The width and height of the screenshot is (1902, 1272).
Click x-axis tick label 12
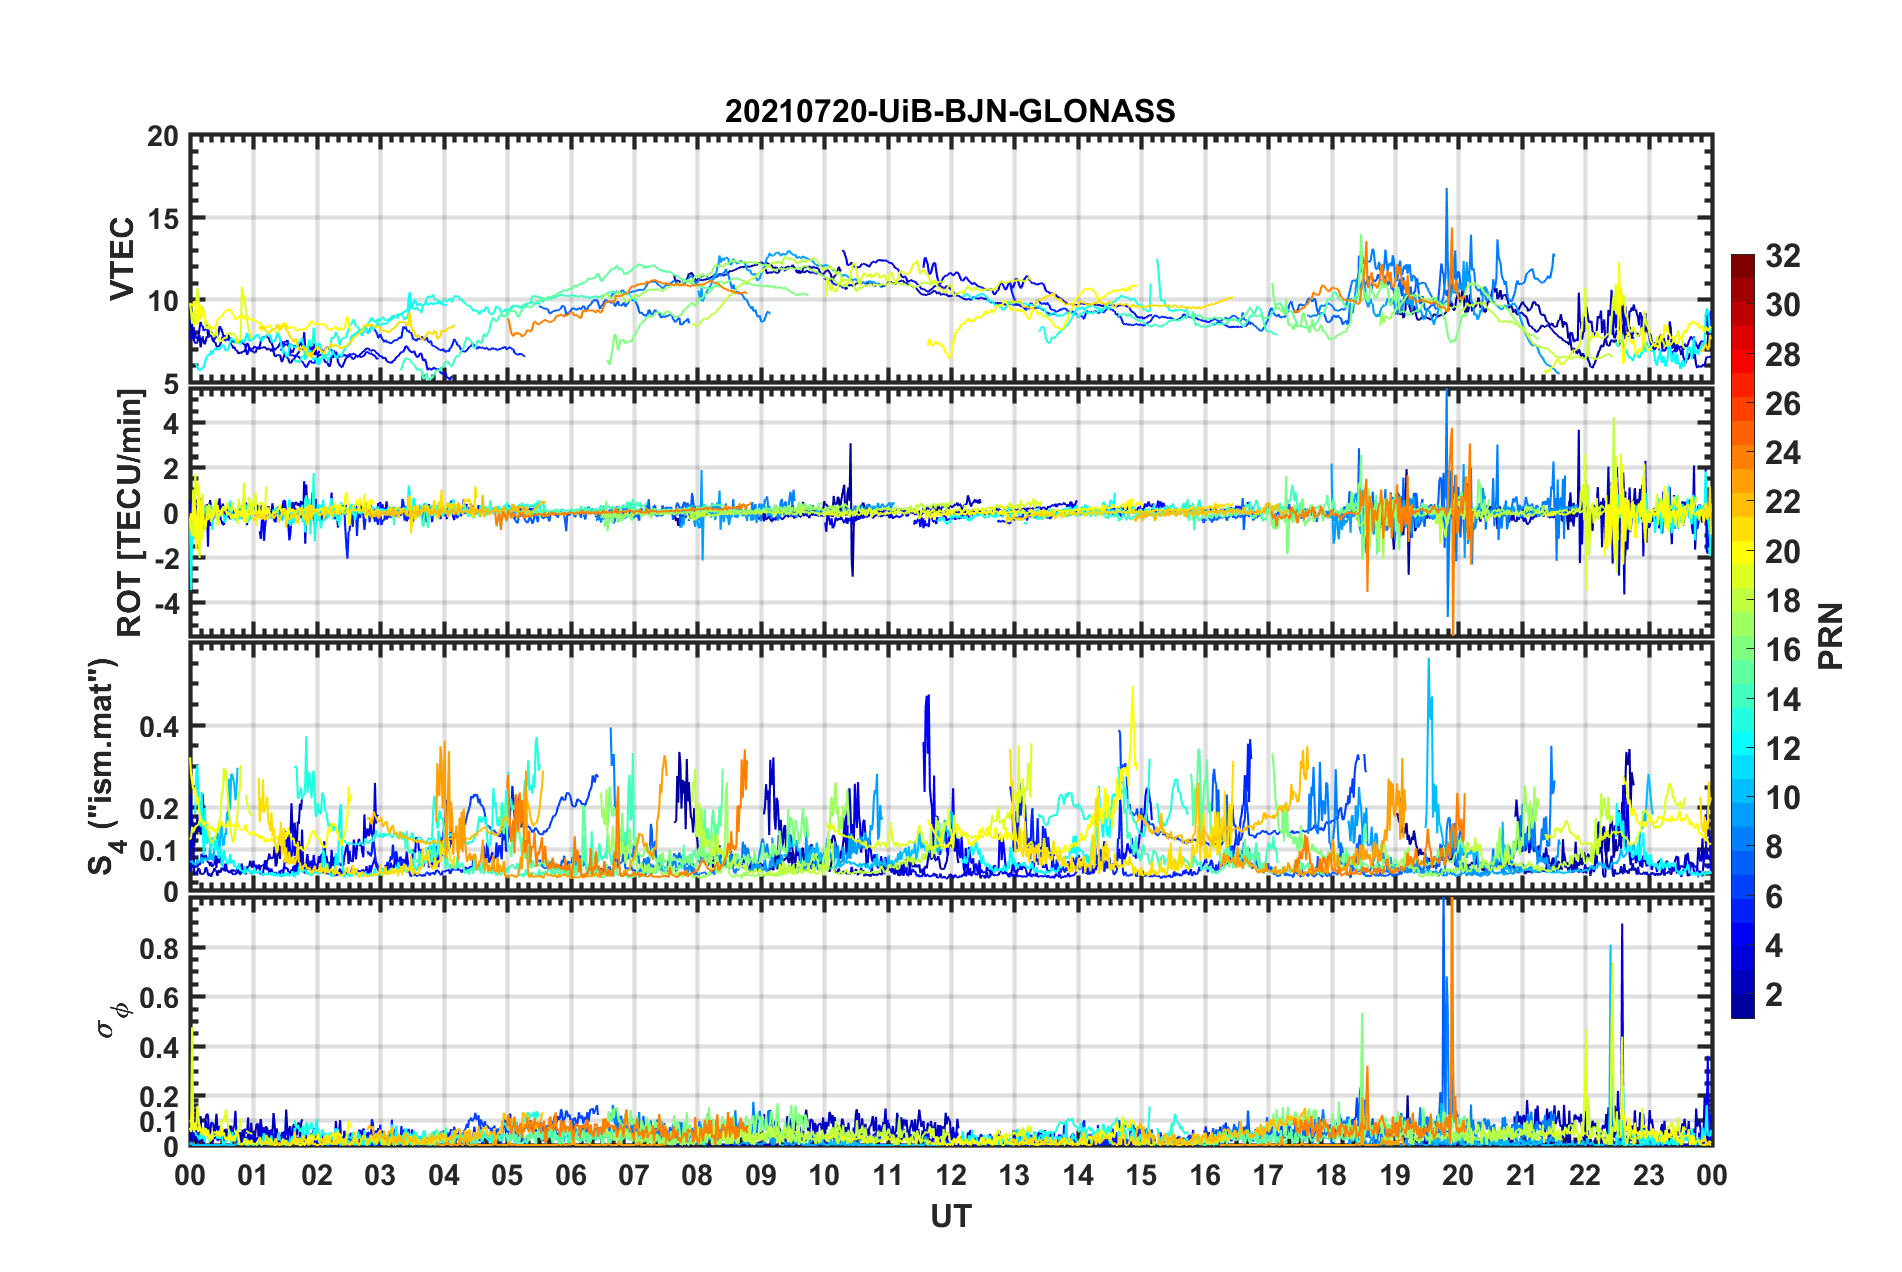click(x=951, y=1175)
